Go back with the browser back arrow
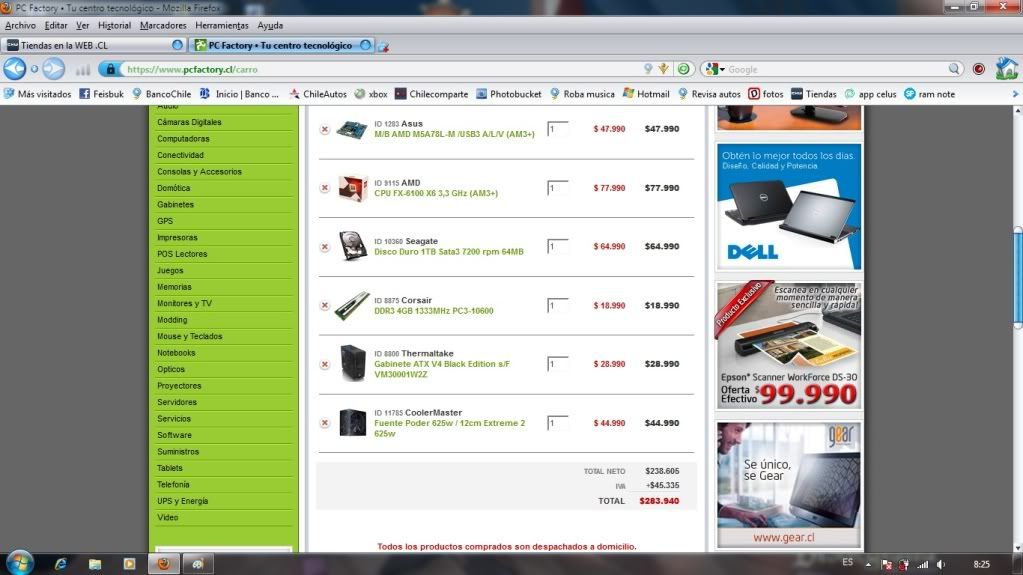This screenshot has height=575, width=1023. tap(14, 69)
